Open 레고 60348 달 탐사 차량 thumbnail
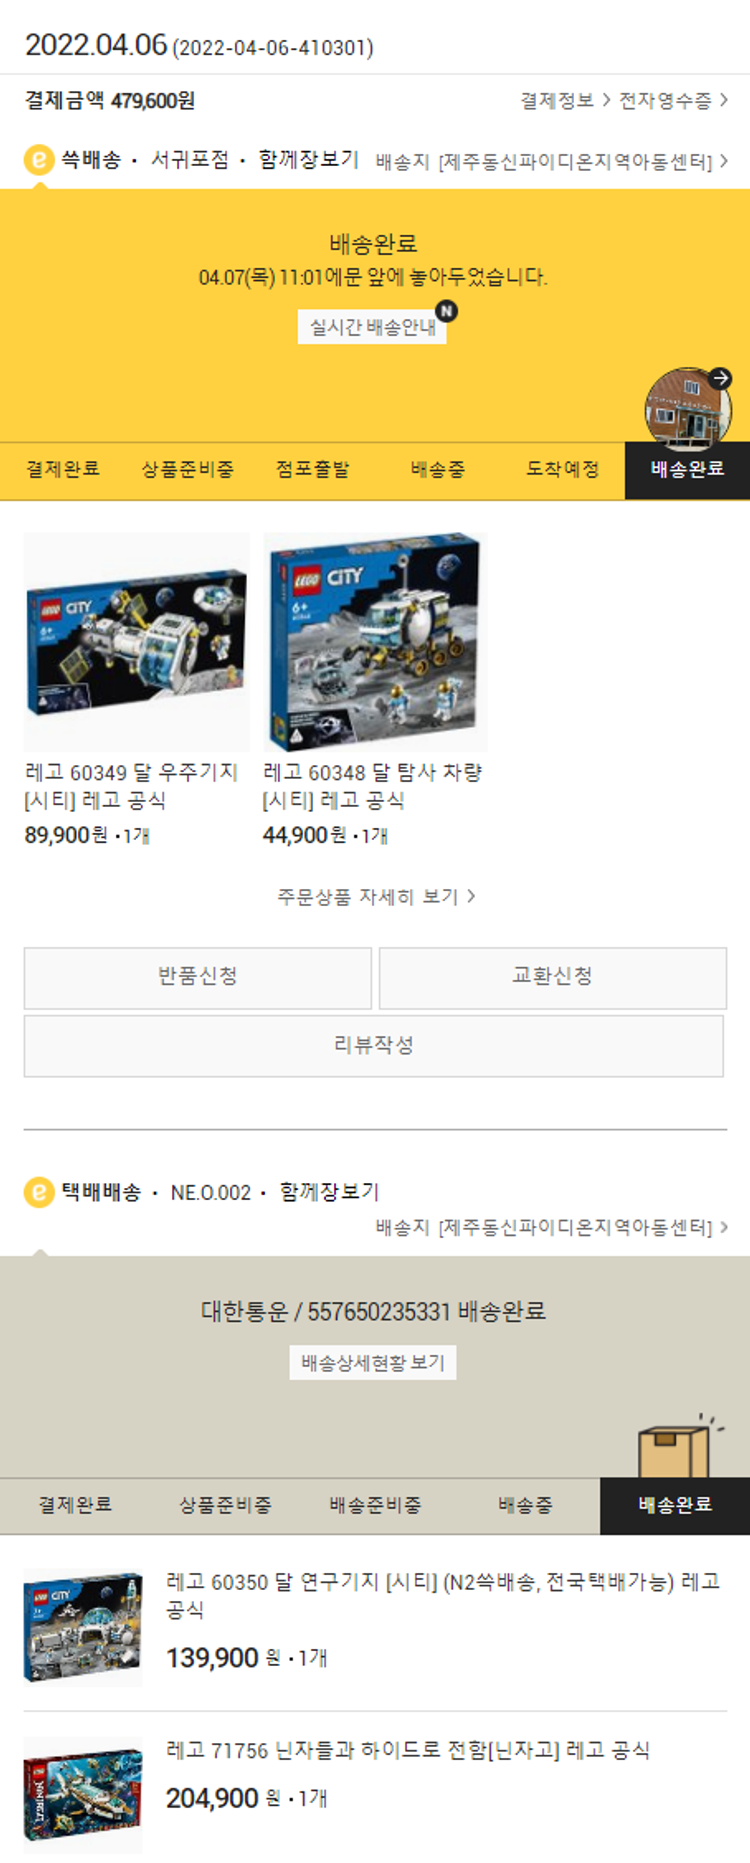This screenshot has height=1863, width=750. coord(376,642)
